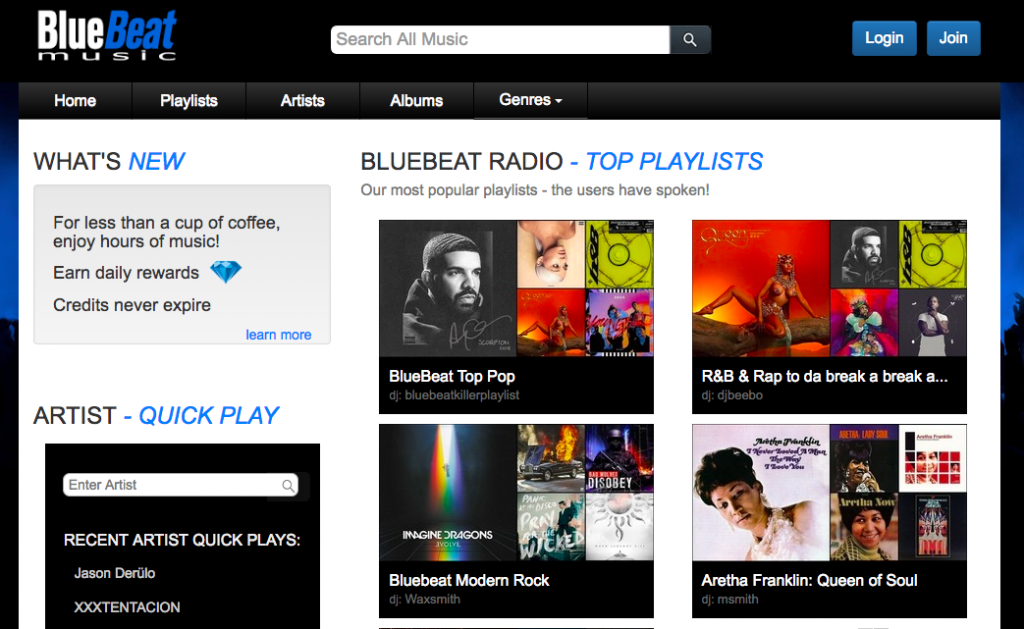Click 'Credits never expire' text
The width and height of the screenshot is (1024, 629).
click(x=132, y=305)
